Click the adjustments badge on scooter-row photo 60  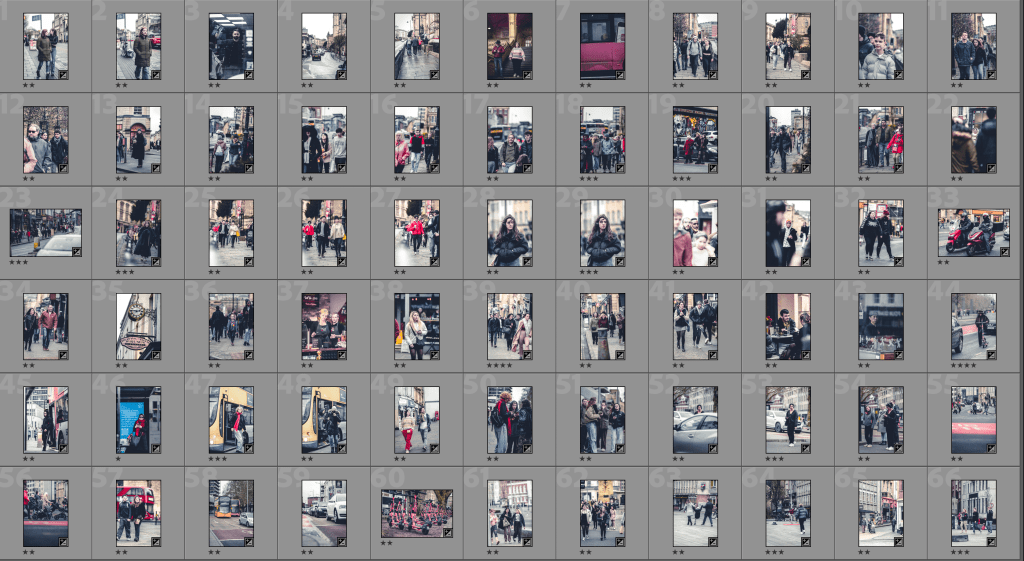(x=447, y=532)
